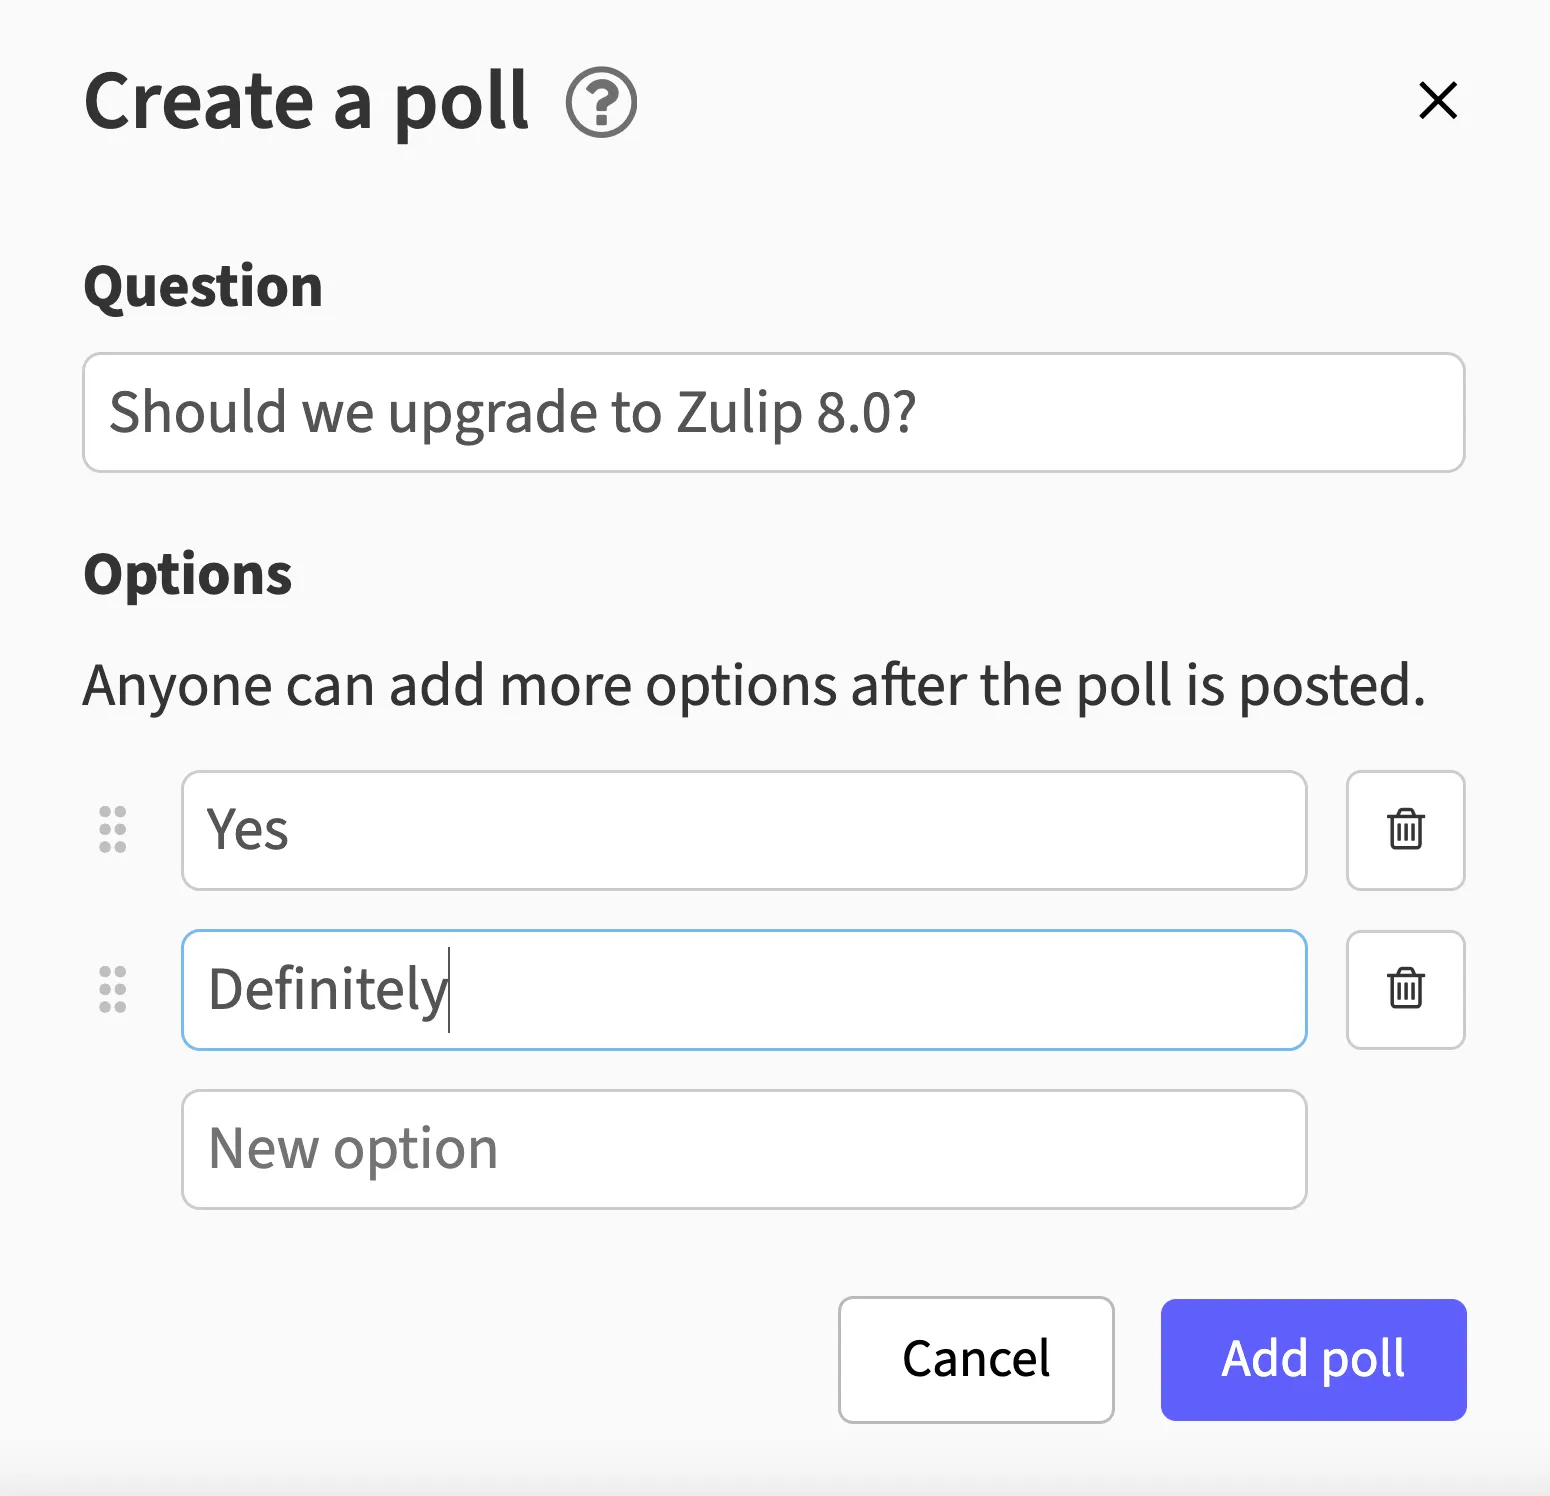Image resolution: width=1550 pixels, height=1496 pixels.
Task: Delete the Yes option with trash icon
Action: pyautogui.click(x=1405, y=830)
